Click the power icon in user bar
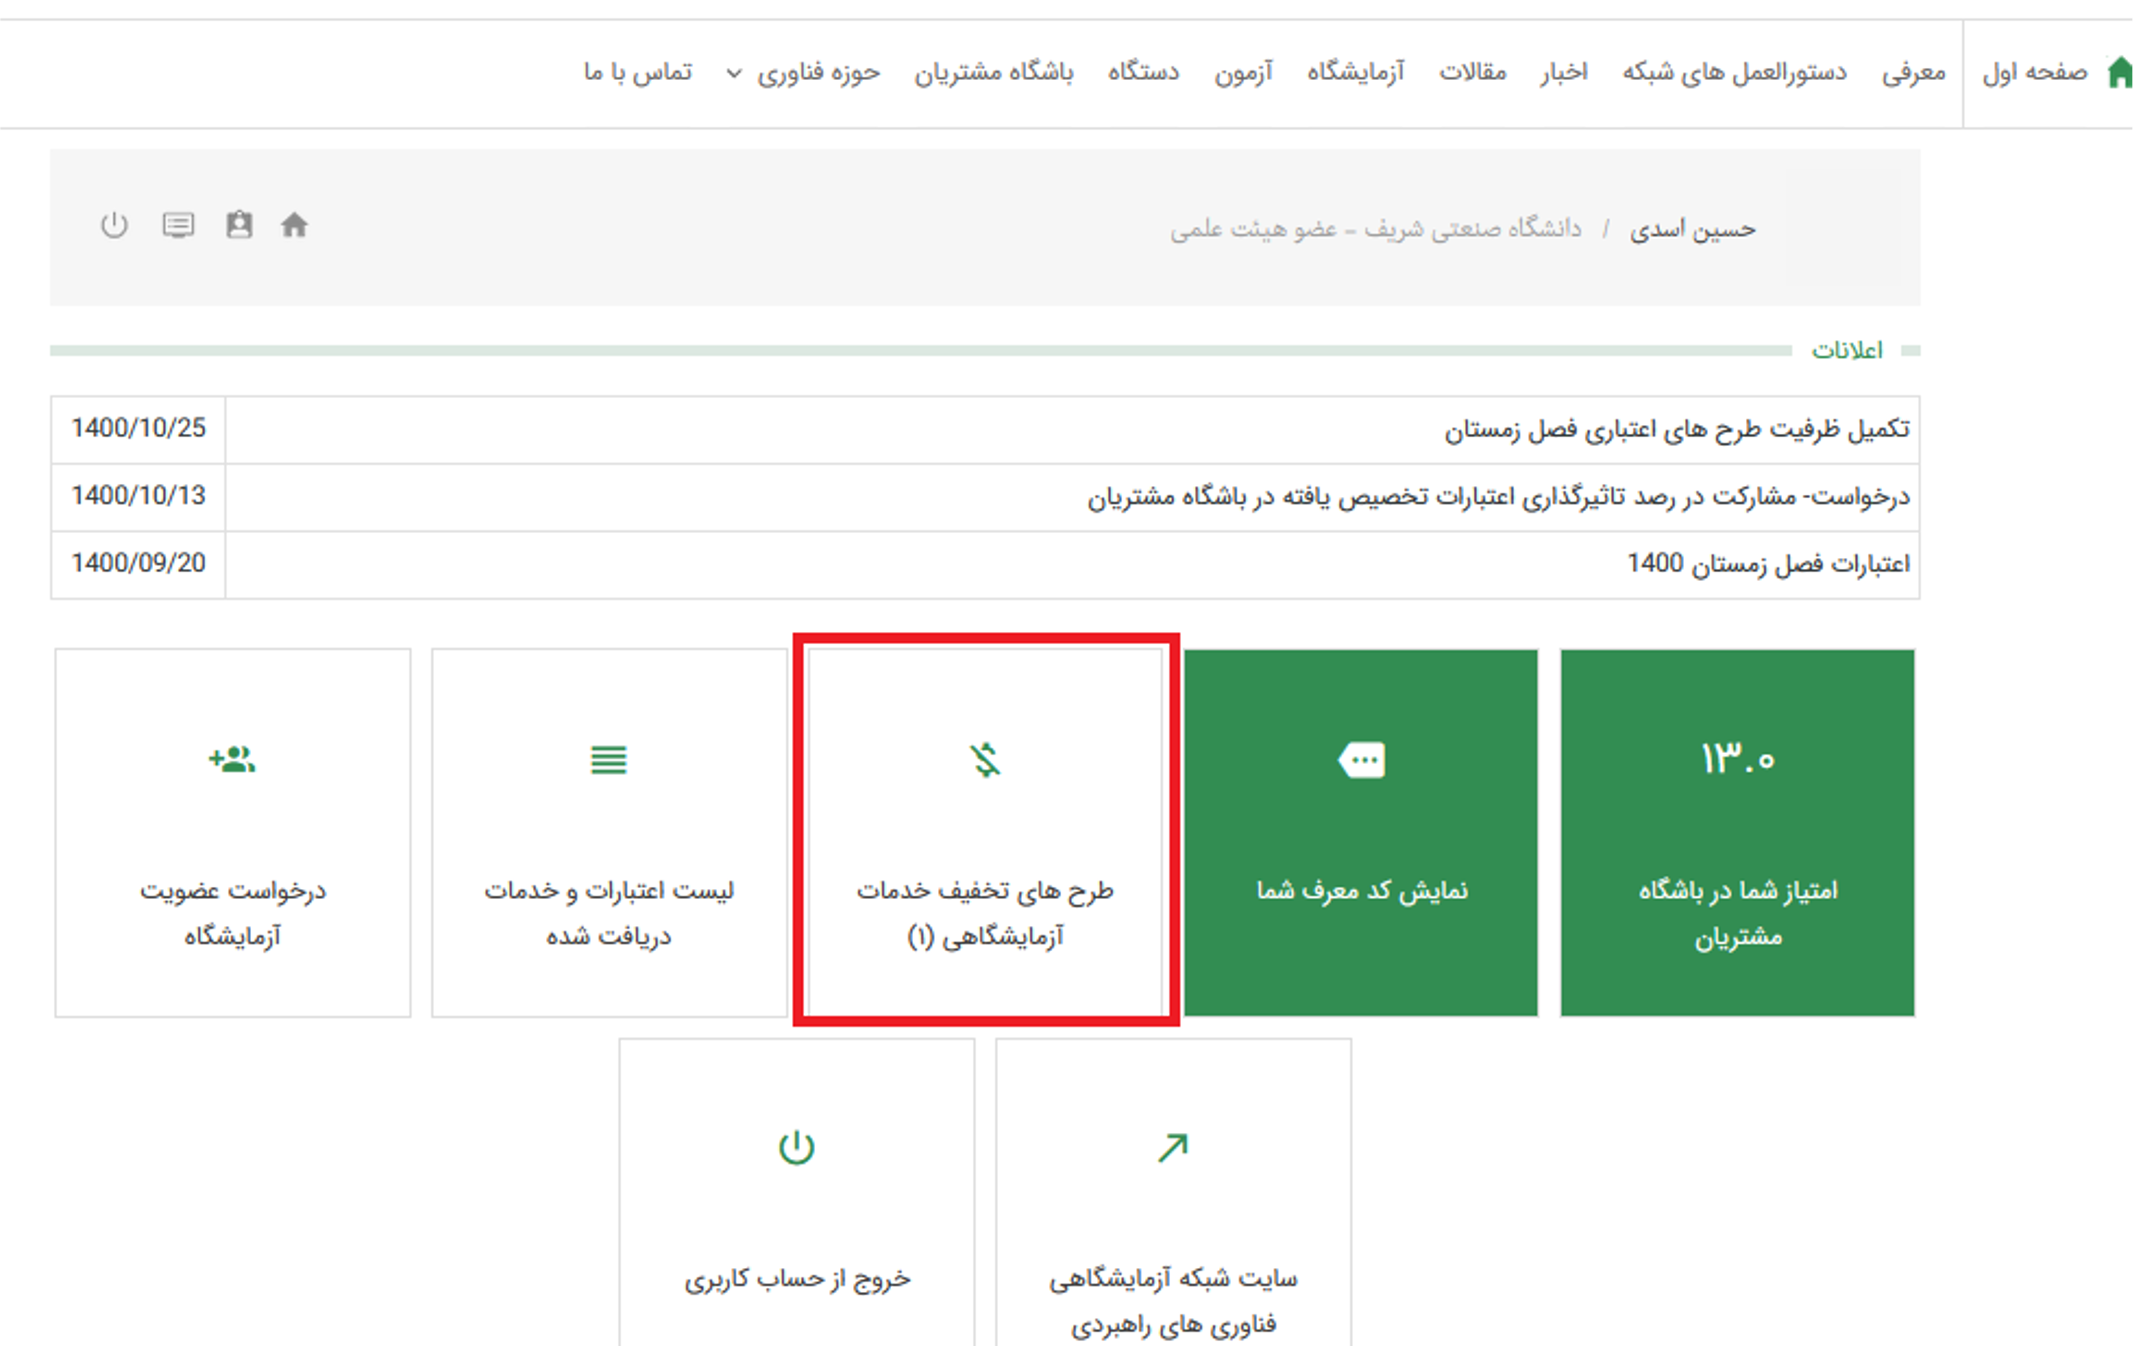 [114, 225]
